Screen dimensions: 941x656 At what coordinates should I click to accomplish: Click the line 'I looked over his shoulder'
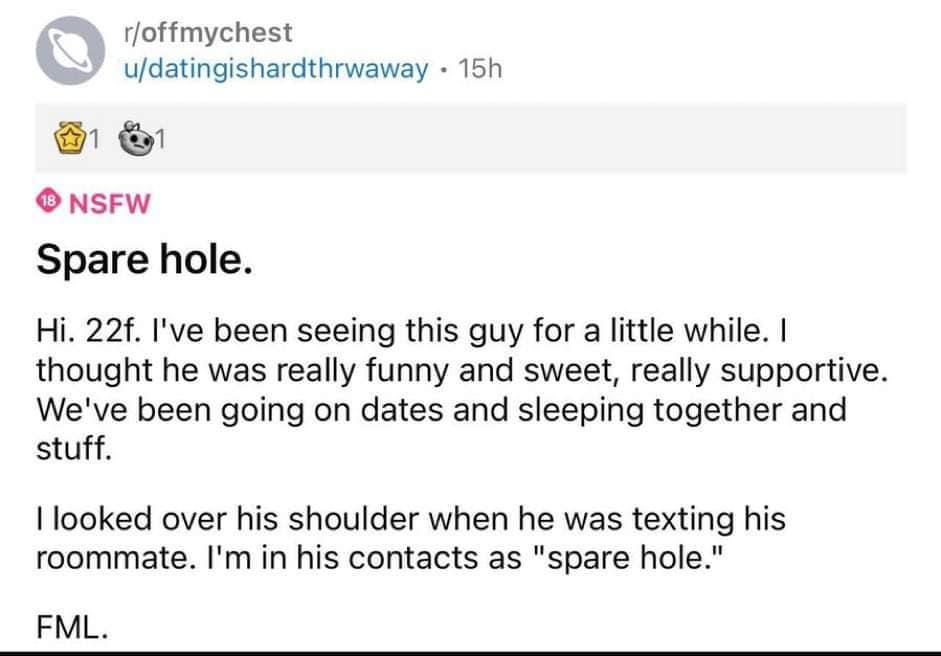click(x=410, y=520)
